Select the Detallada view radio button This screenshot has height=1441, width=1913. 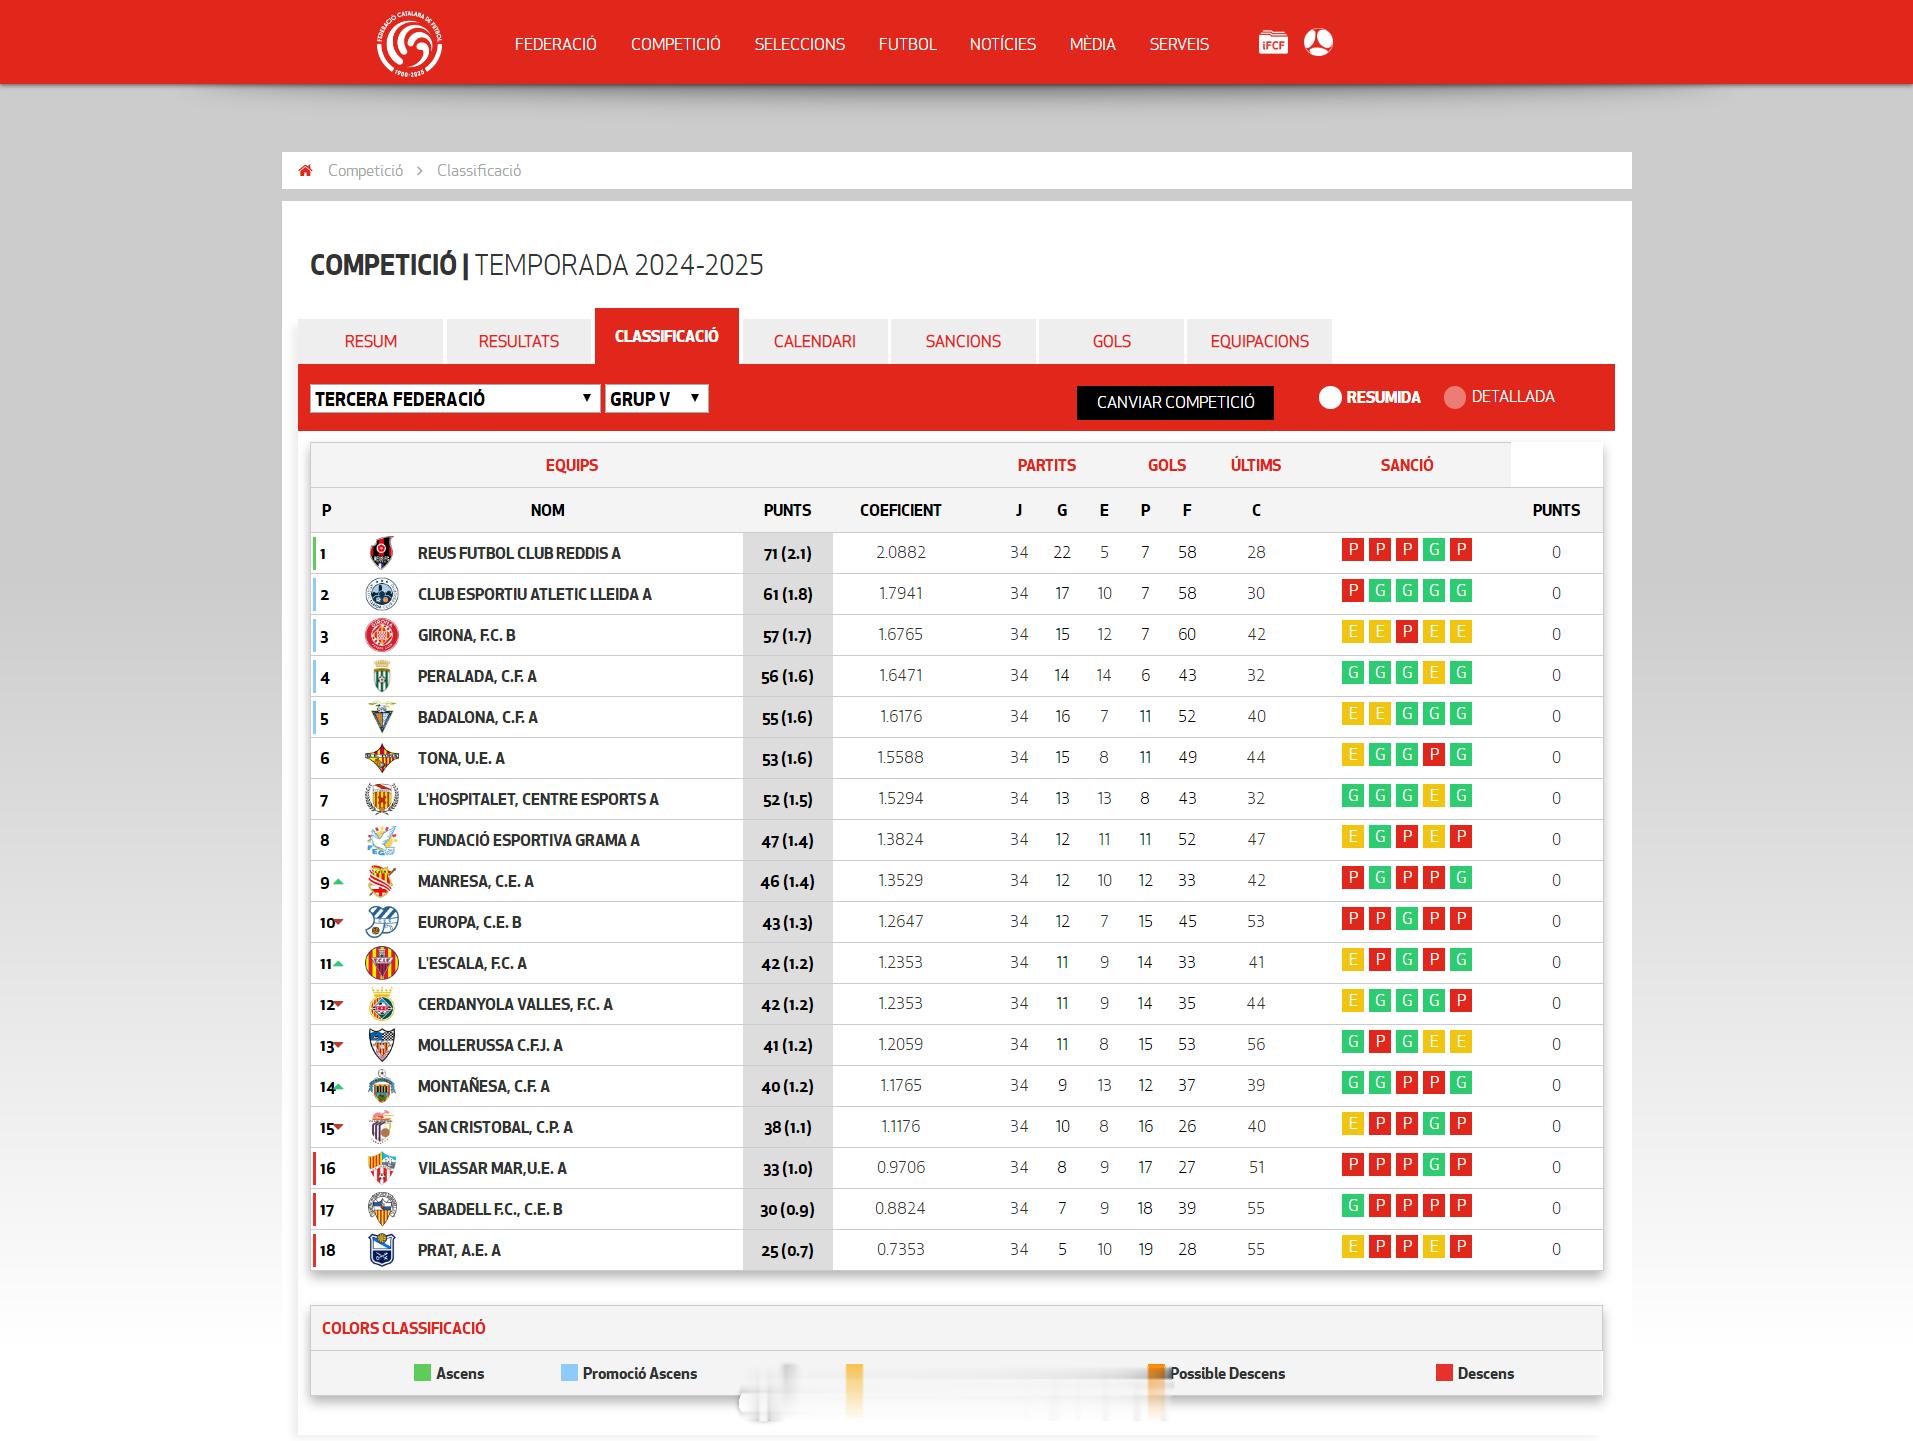1455,397
